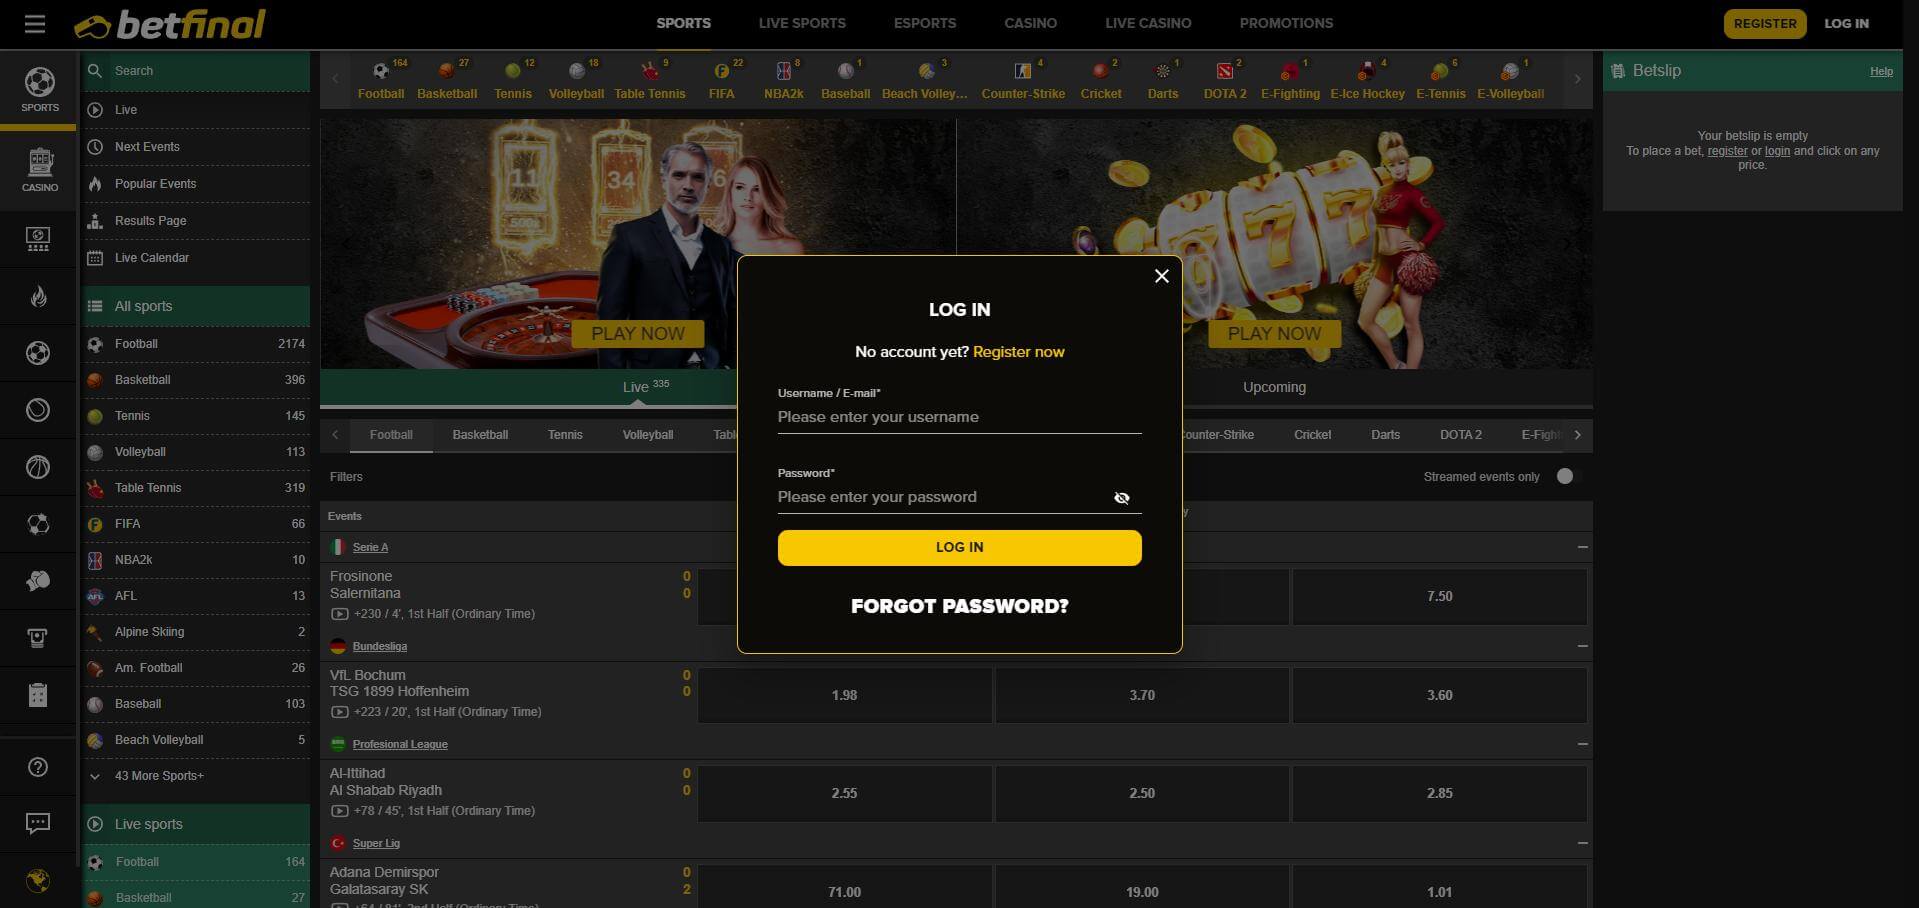Open Counter-Strike from the sports icon bar
The width and height of the screenshot is (1919, 908).
[x=1022, y=70]
